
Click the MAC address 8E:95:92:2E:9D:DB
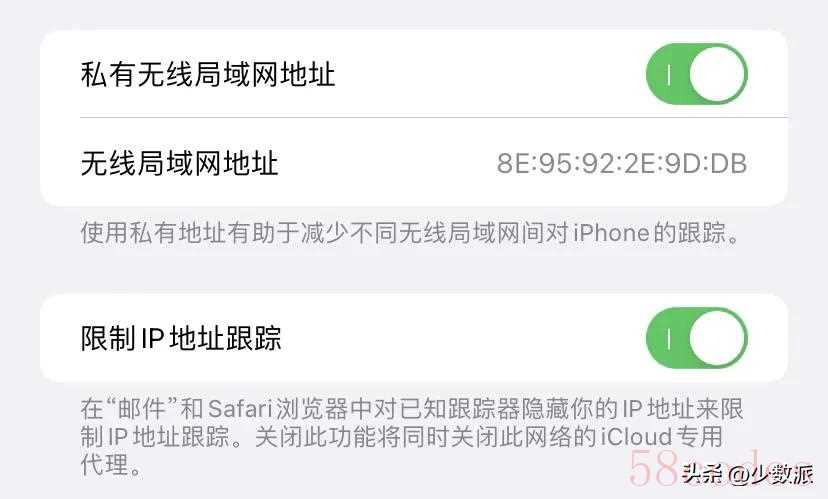click(x=622, y=163)
